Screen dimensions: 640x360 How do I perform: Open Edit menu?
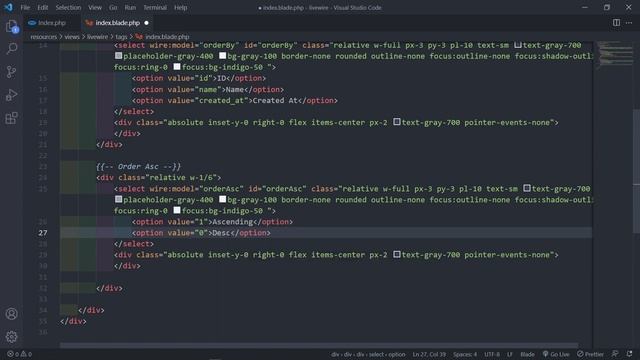42,7
